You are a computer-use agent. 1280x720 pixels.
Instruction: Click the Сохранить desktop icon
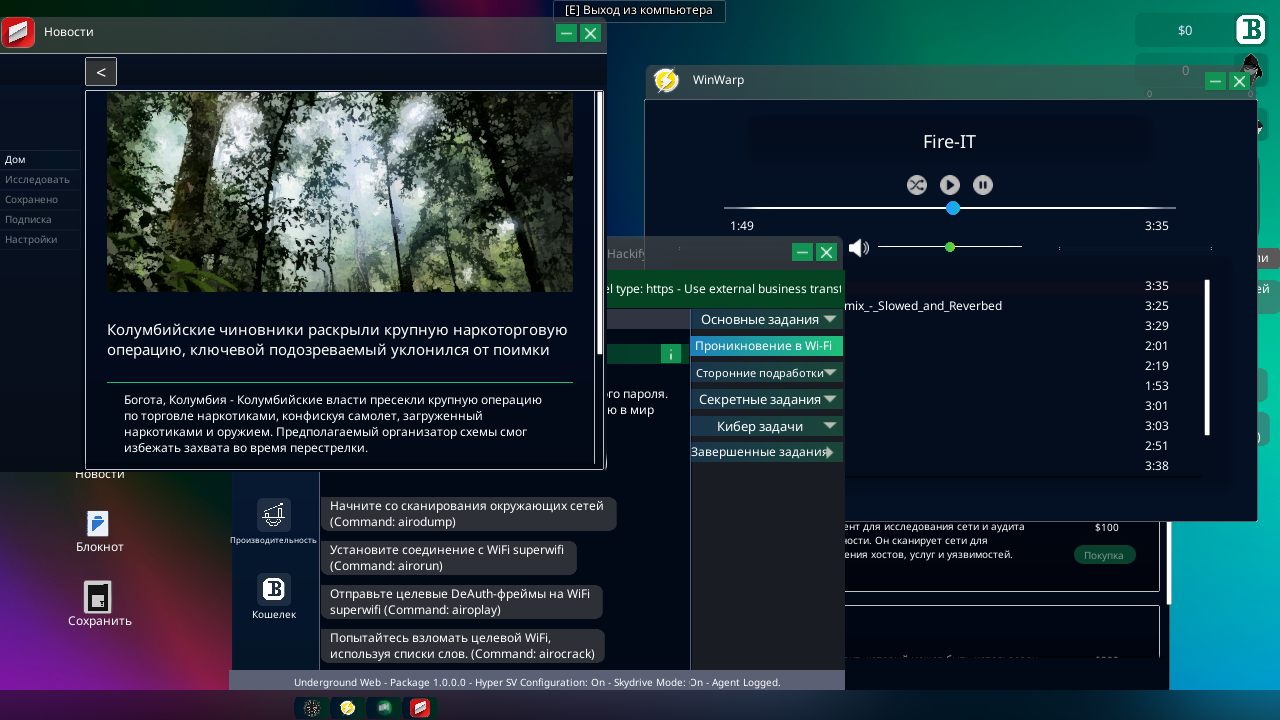coord(98,597)
